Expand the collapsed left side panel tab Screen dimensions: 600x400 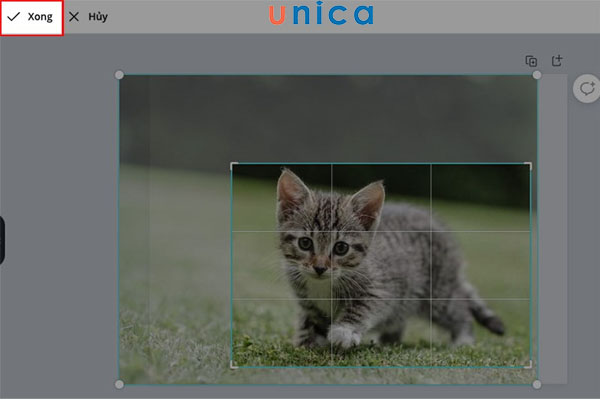pos(2,240)
